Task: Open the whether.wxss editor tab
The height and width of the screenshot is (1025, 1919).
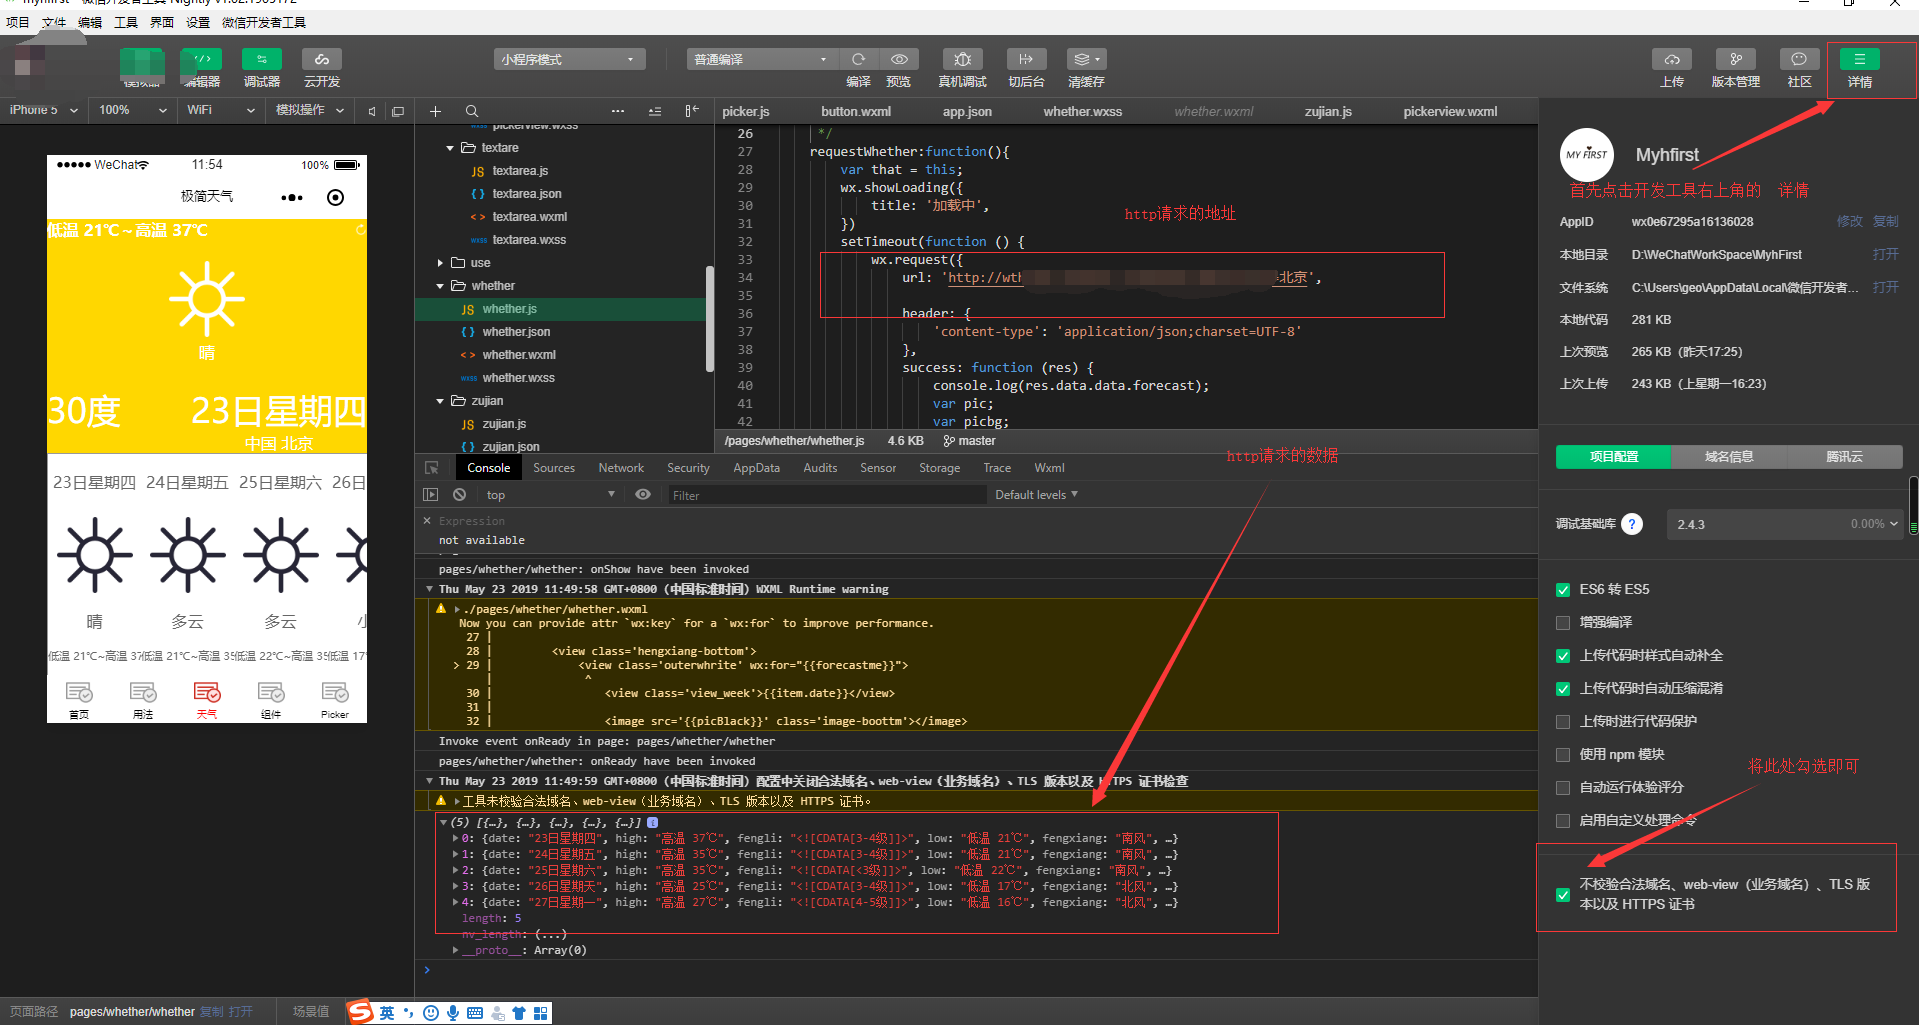Action: [x=1082, y=111]
